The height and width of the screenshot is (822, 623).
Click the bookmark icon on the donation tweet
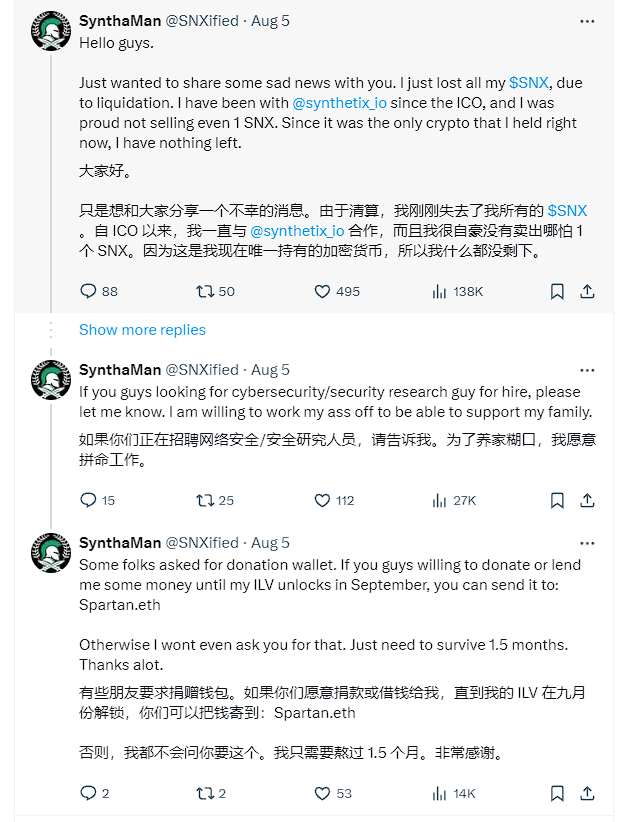557,793
